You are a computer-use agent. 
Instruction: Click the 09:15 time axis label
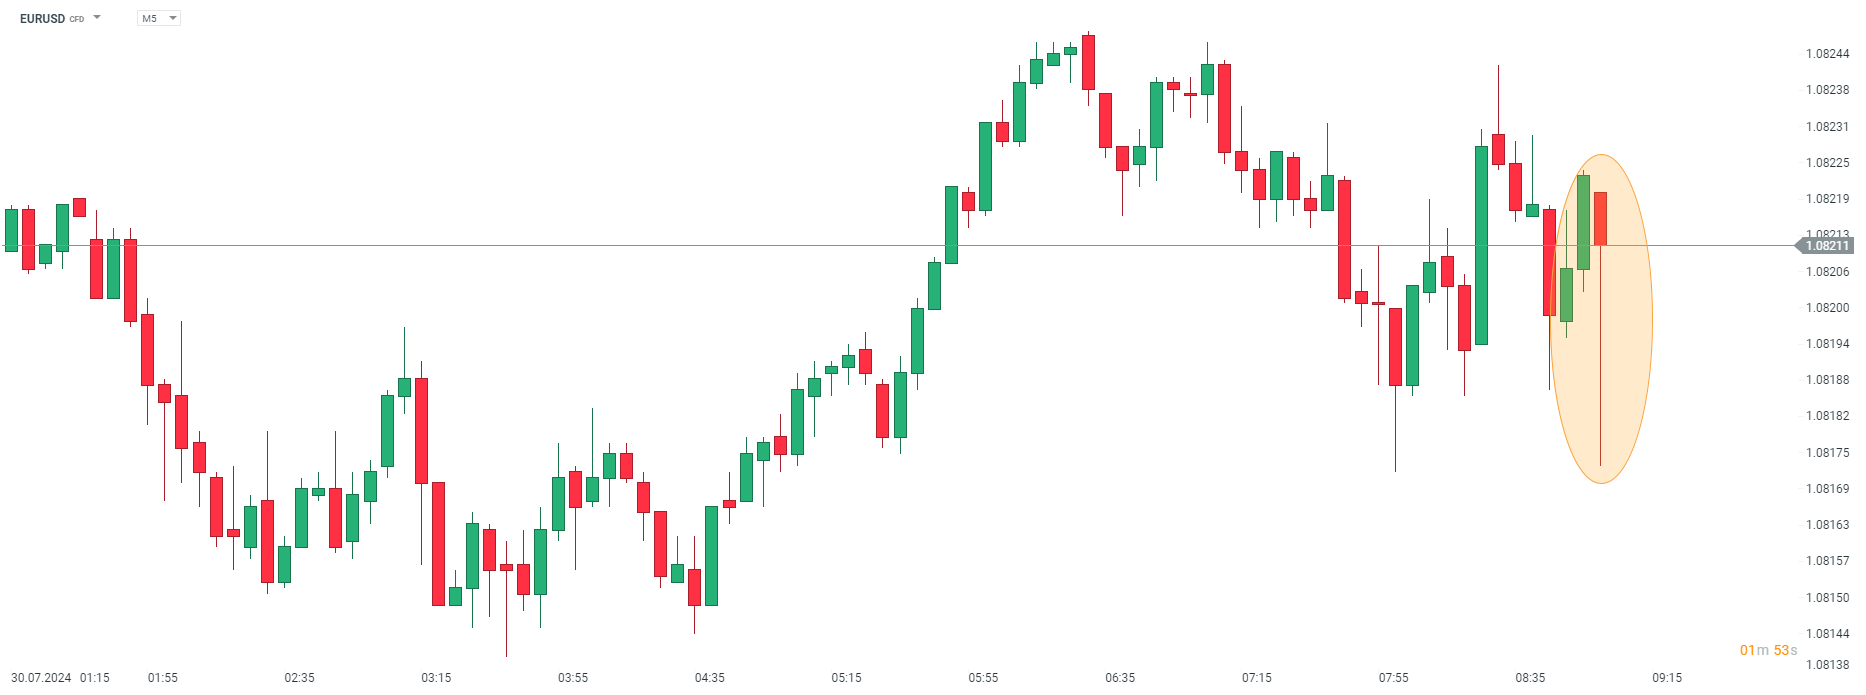point(1667,678)
